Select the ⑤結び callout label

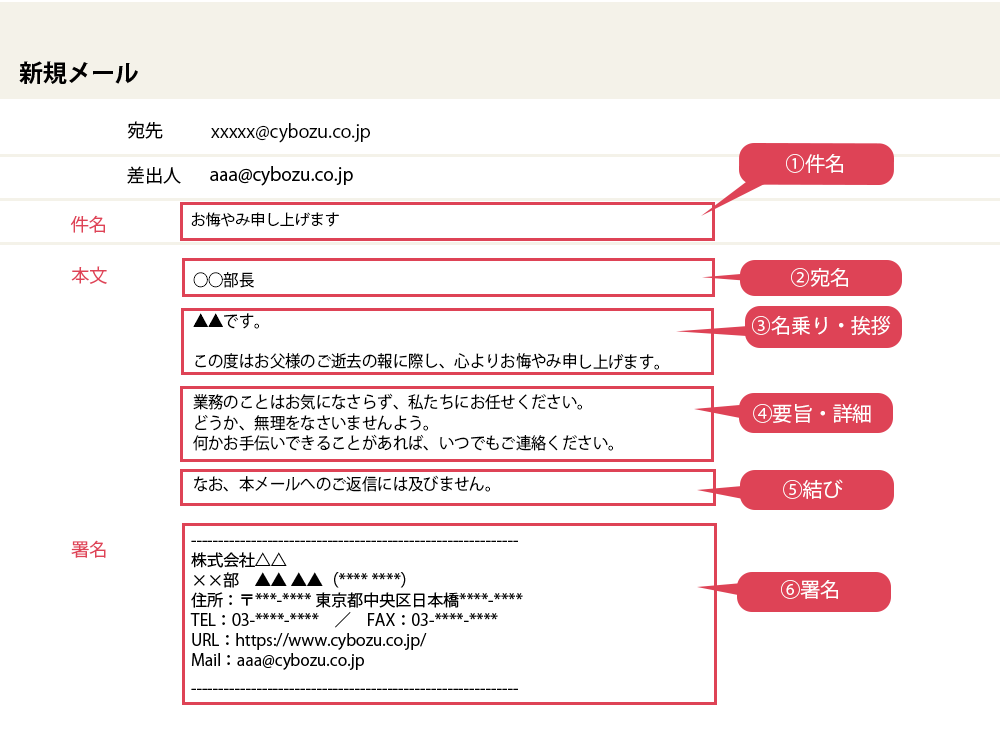click(815, 490)
